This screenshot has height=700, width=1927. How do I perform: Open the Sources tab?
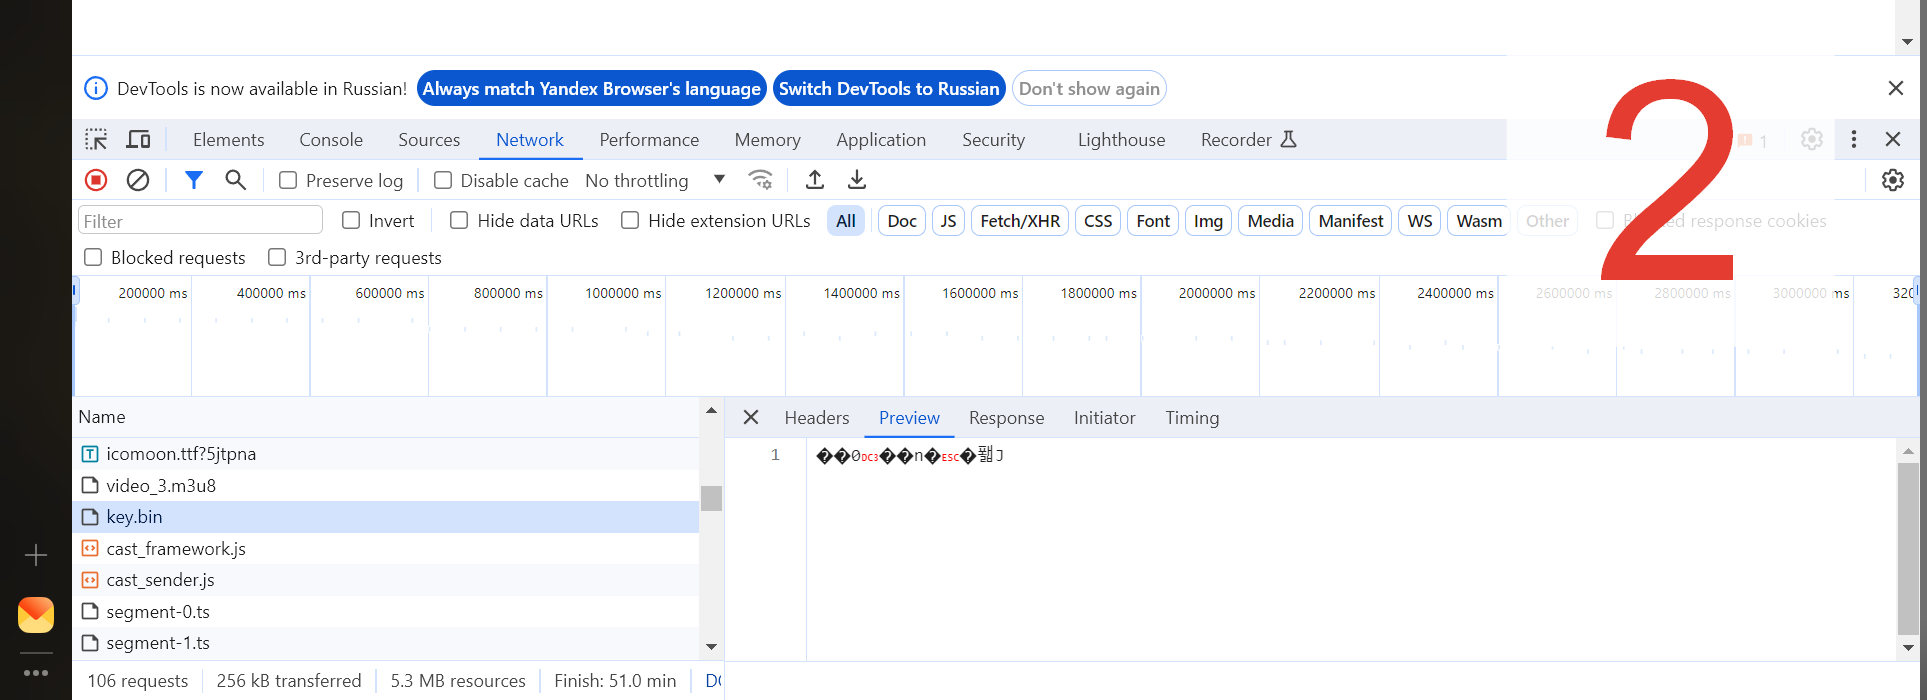[429, 140]
